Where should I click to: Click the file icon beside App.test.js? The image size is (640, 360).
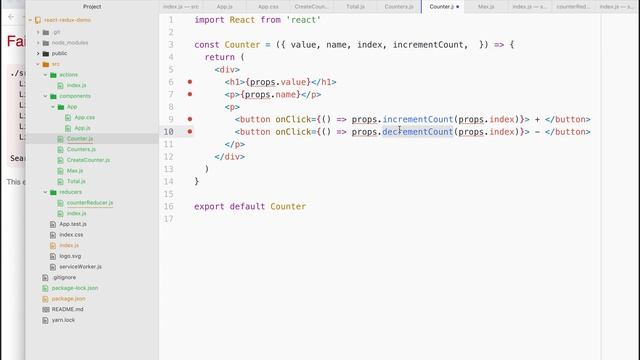(53, 224)
